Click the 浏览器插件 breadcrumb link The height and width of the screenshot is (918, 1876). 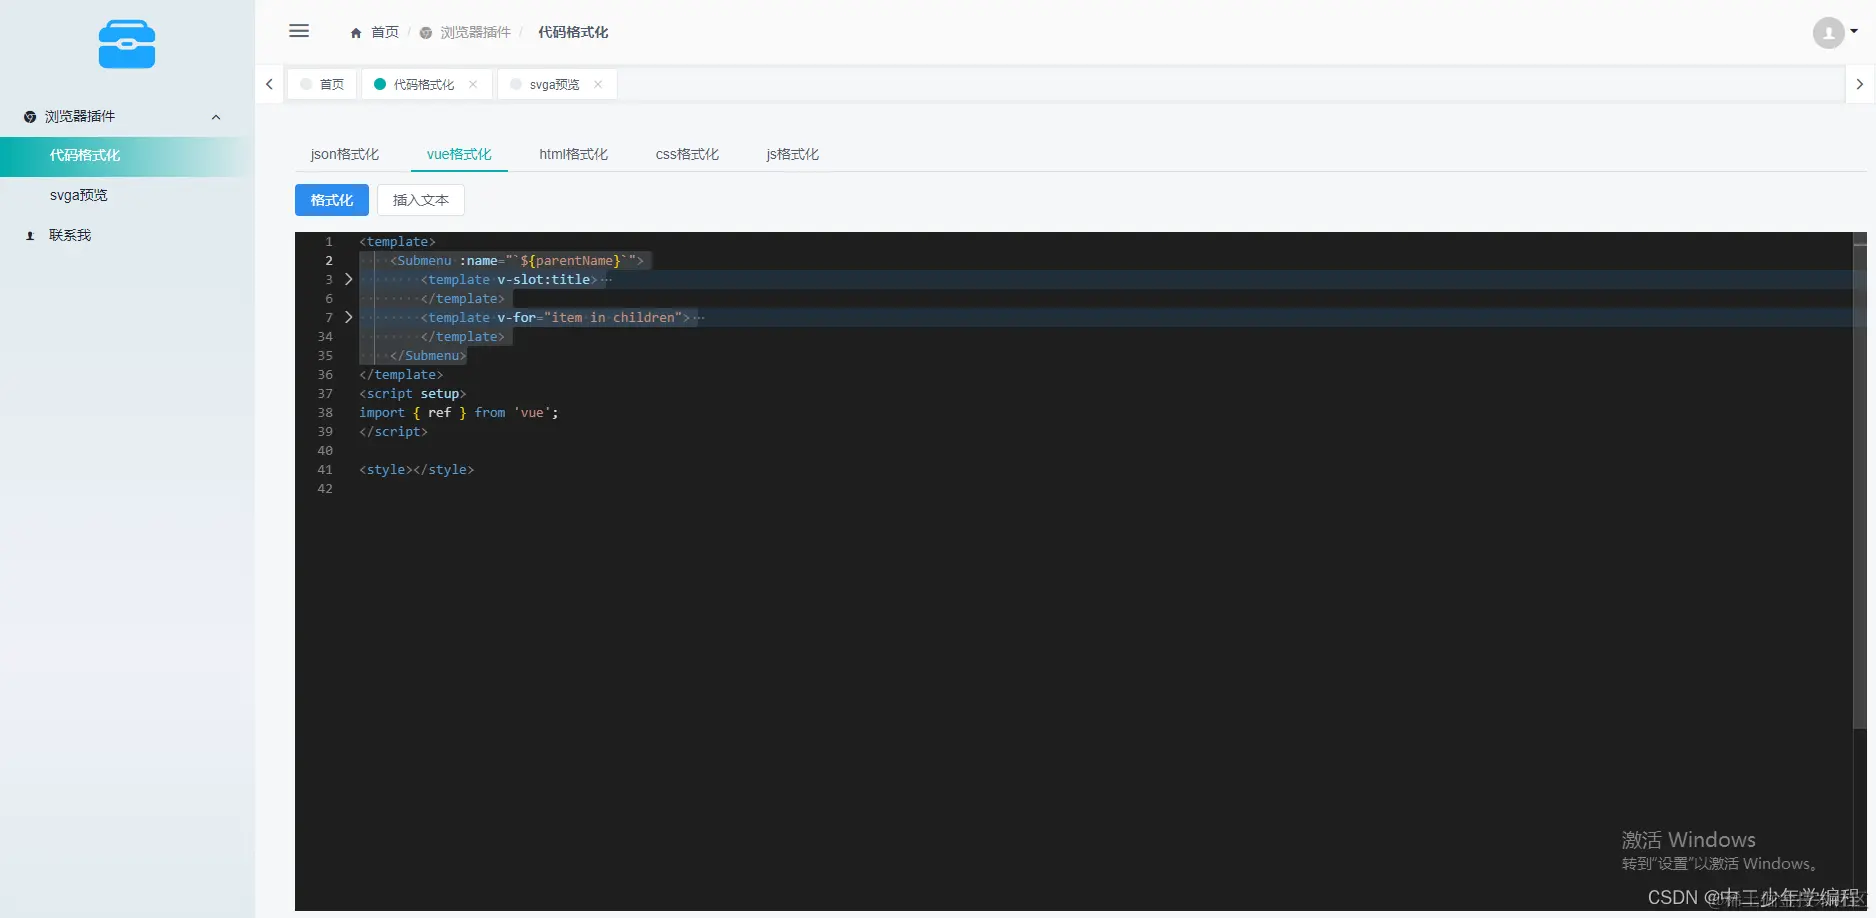(x=476, y=33)
